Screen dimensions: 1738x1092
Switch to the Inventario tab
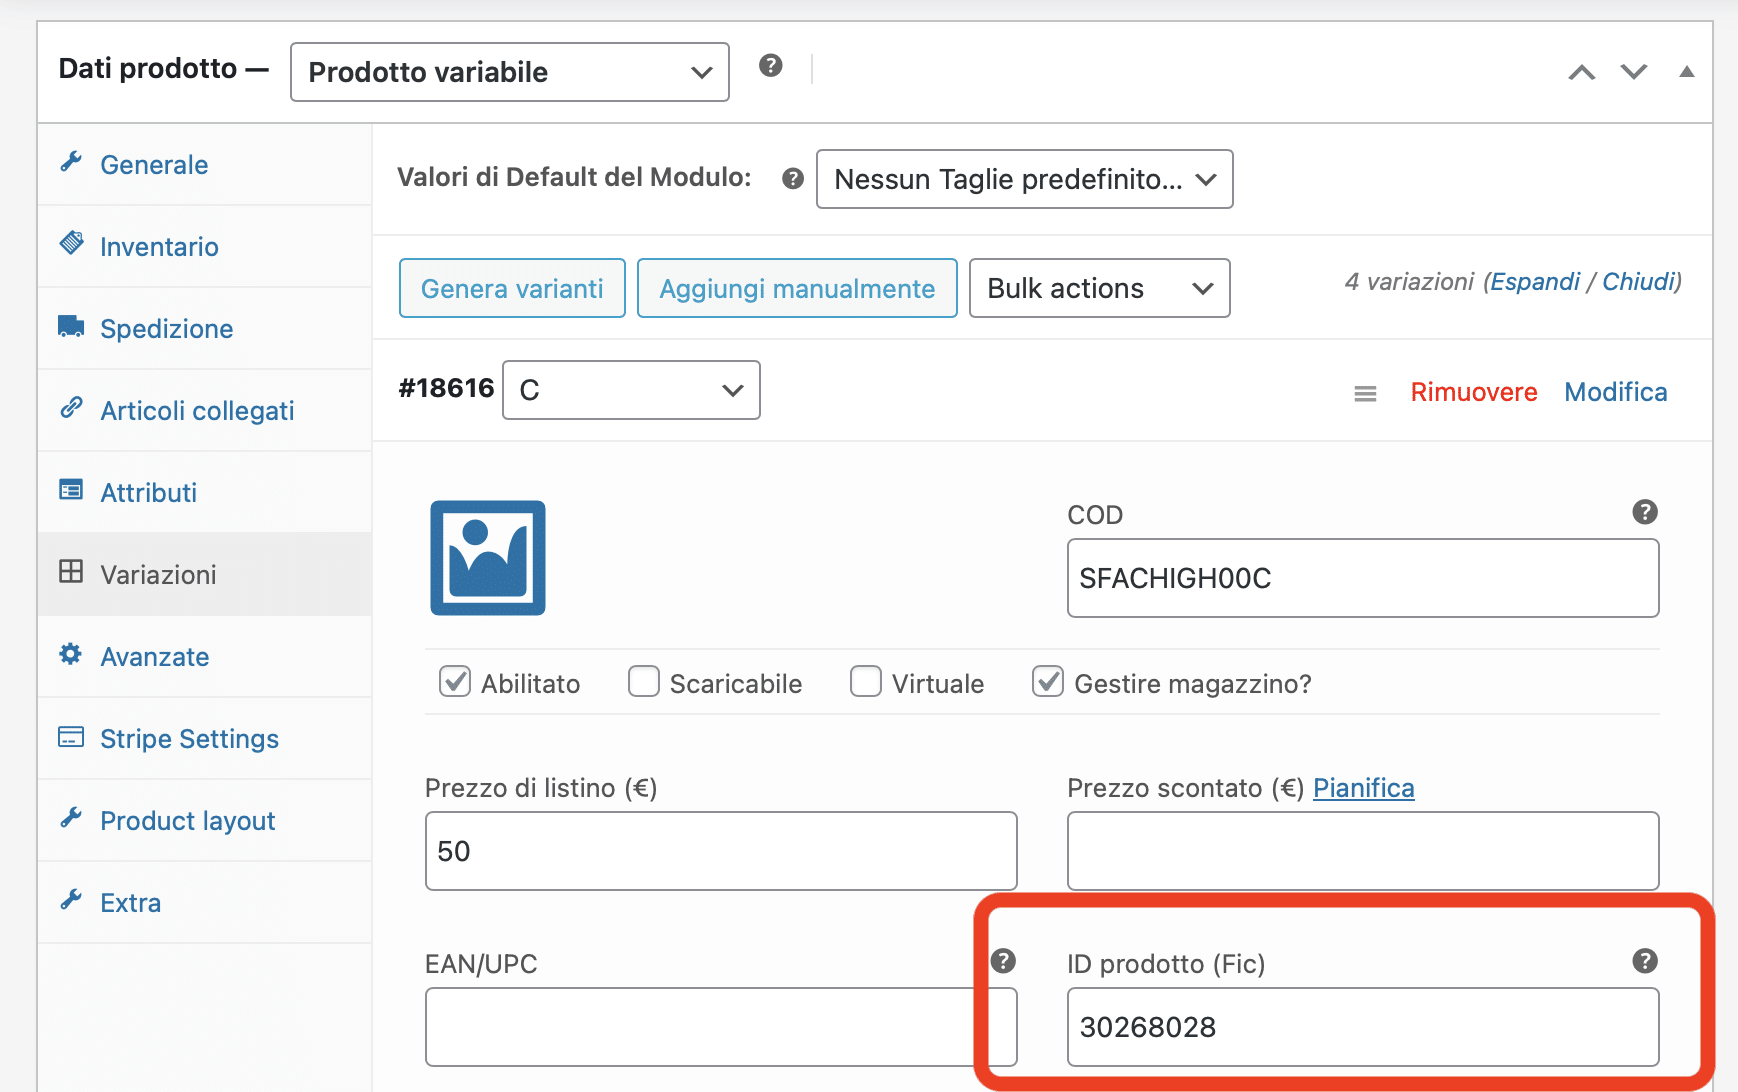159,247
